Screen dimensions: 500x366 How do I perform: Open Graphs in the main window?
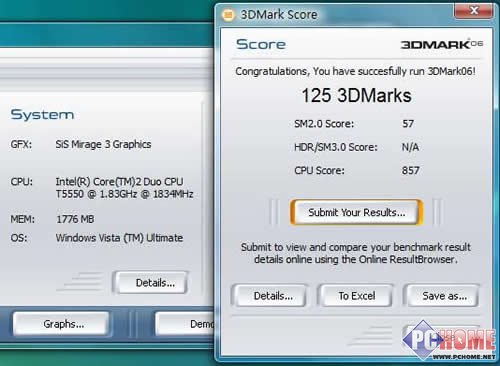click(61, 324)
